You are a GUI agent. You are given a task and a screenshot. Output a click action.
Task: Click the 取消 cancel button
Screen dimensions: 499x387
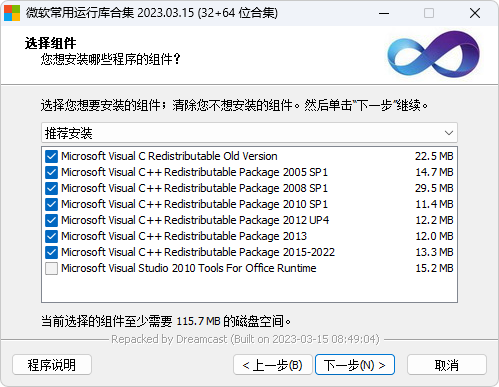click(x=447, y=365)
